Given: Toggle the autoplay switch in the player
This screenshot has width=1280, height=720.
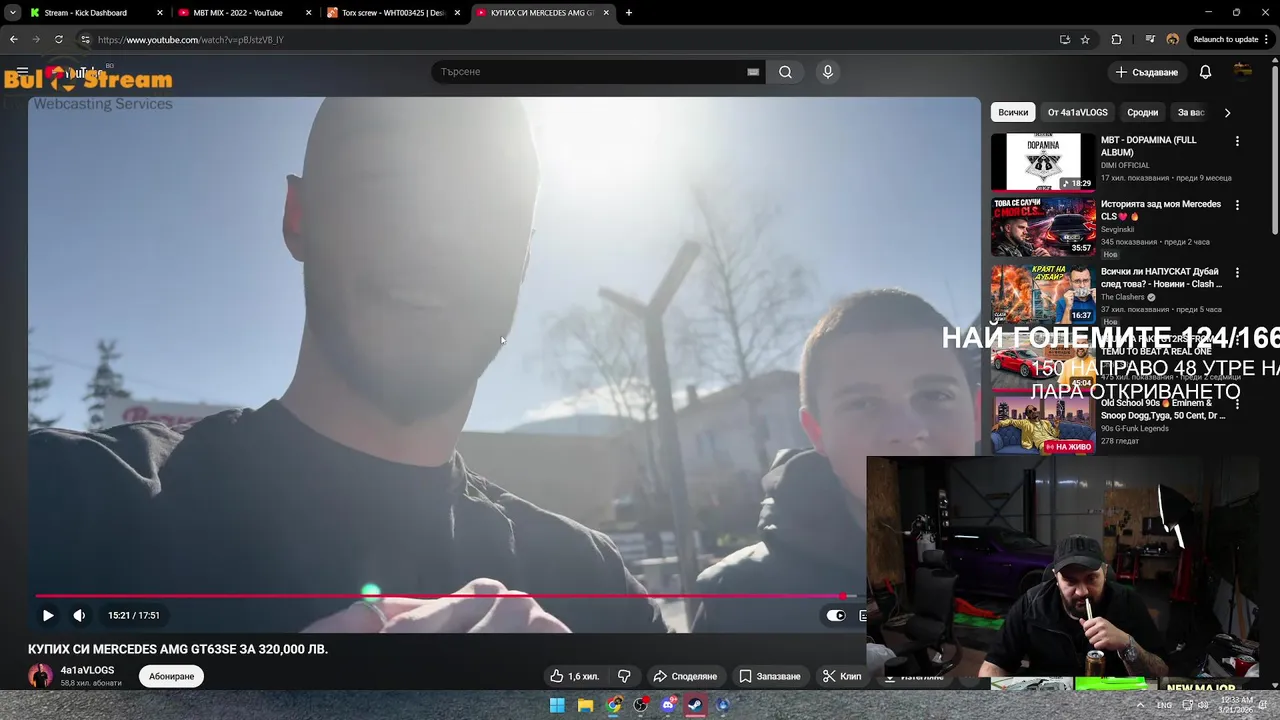Looking at the screenshot, I should click(x=835, y=615).
